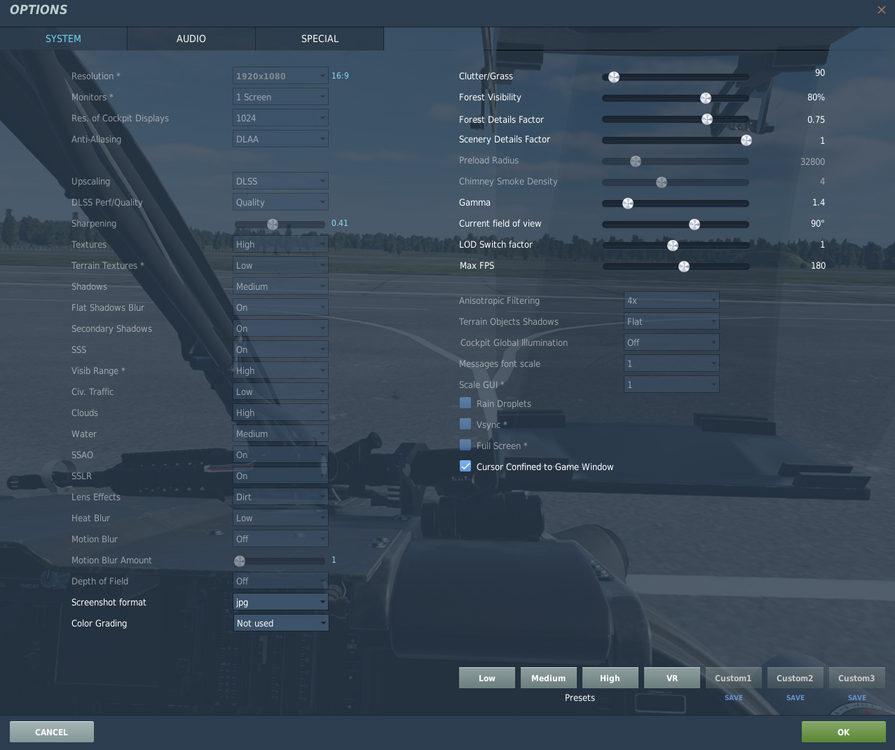Enable the Full Screen checkbox

click(465, 445)
